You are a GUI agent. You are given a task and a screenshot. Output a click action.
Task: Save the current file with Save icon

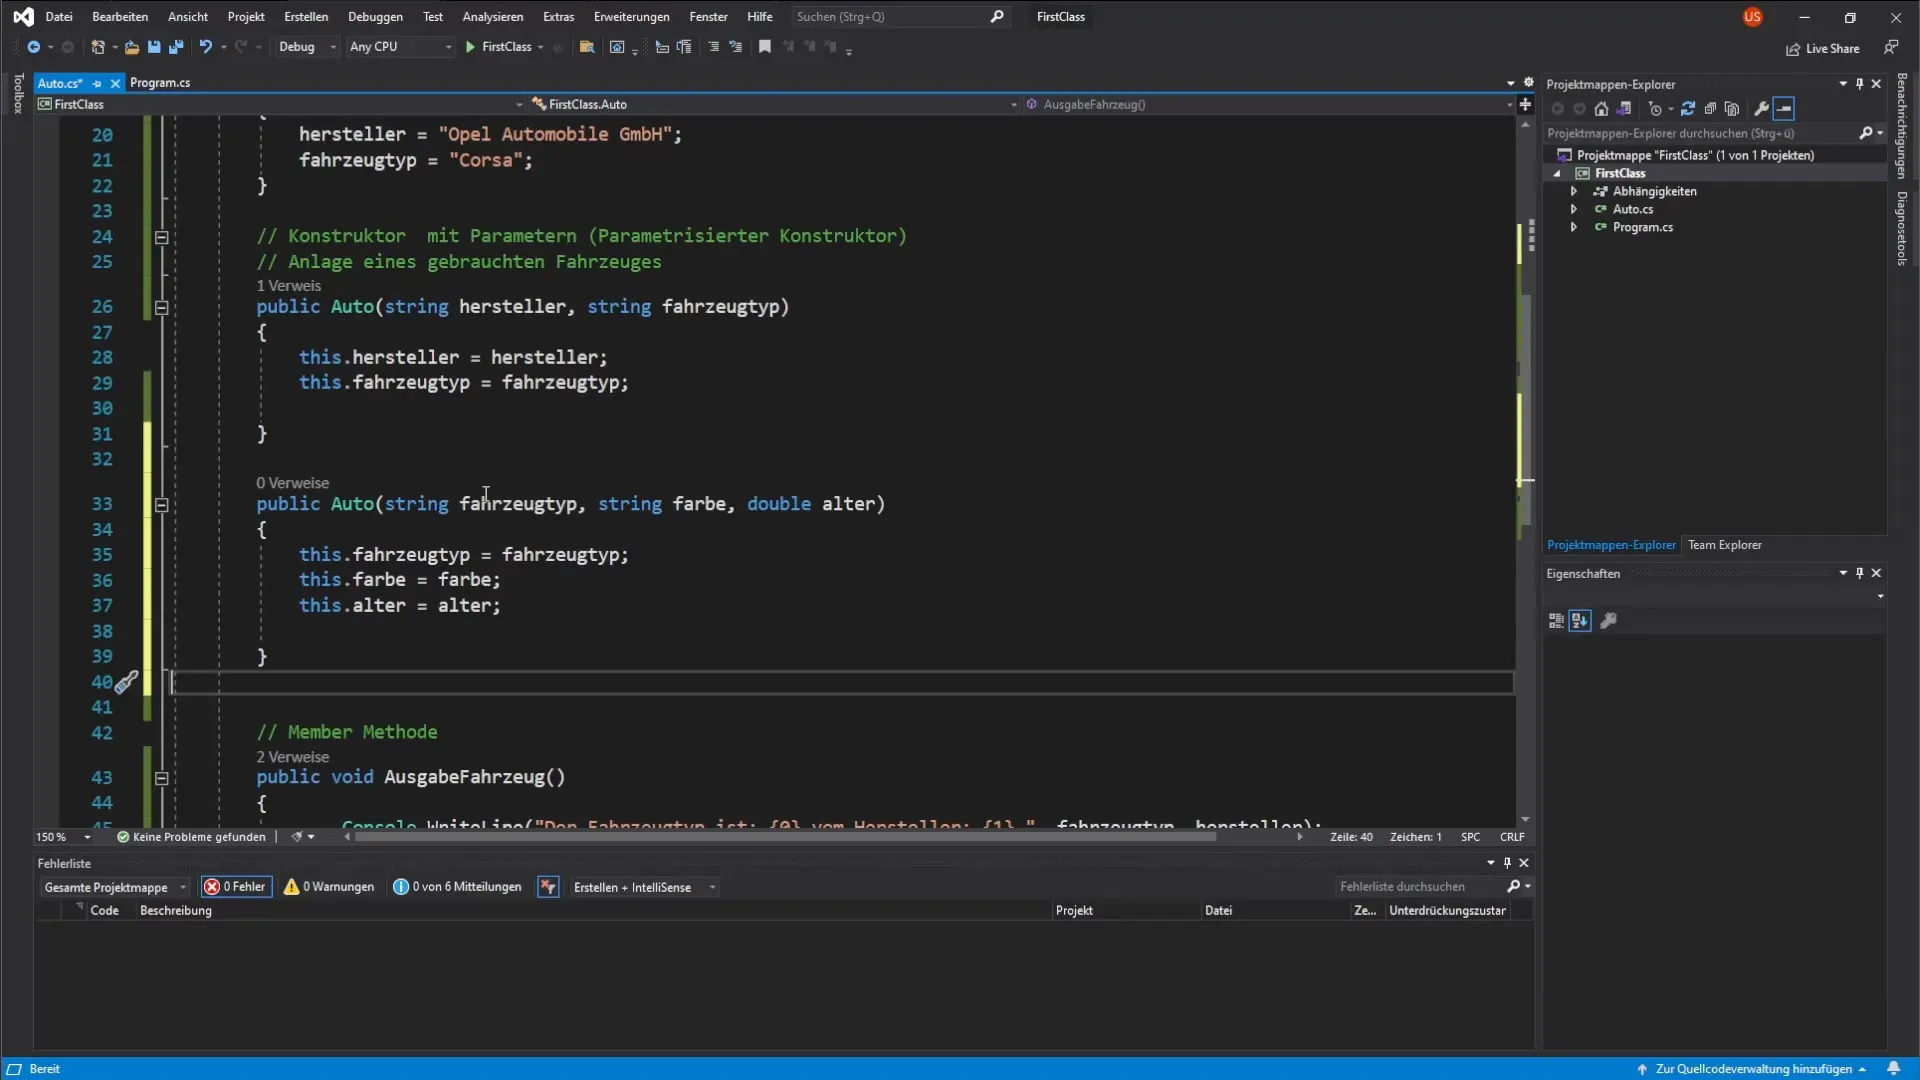[x=154, y=47]
